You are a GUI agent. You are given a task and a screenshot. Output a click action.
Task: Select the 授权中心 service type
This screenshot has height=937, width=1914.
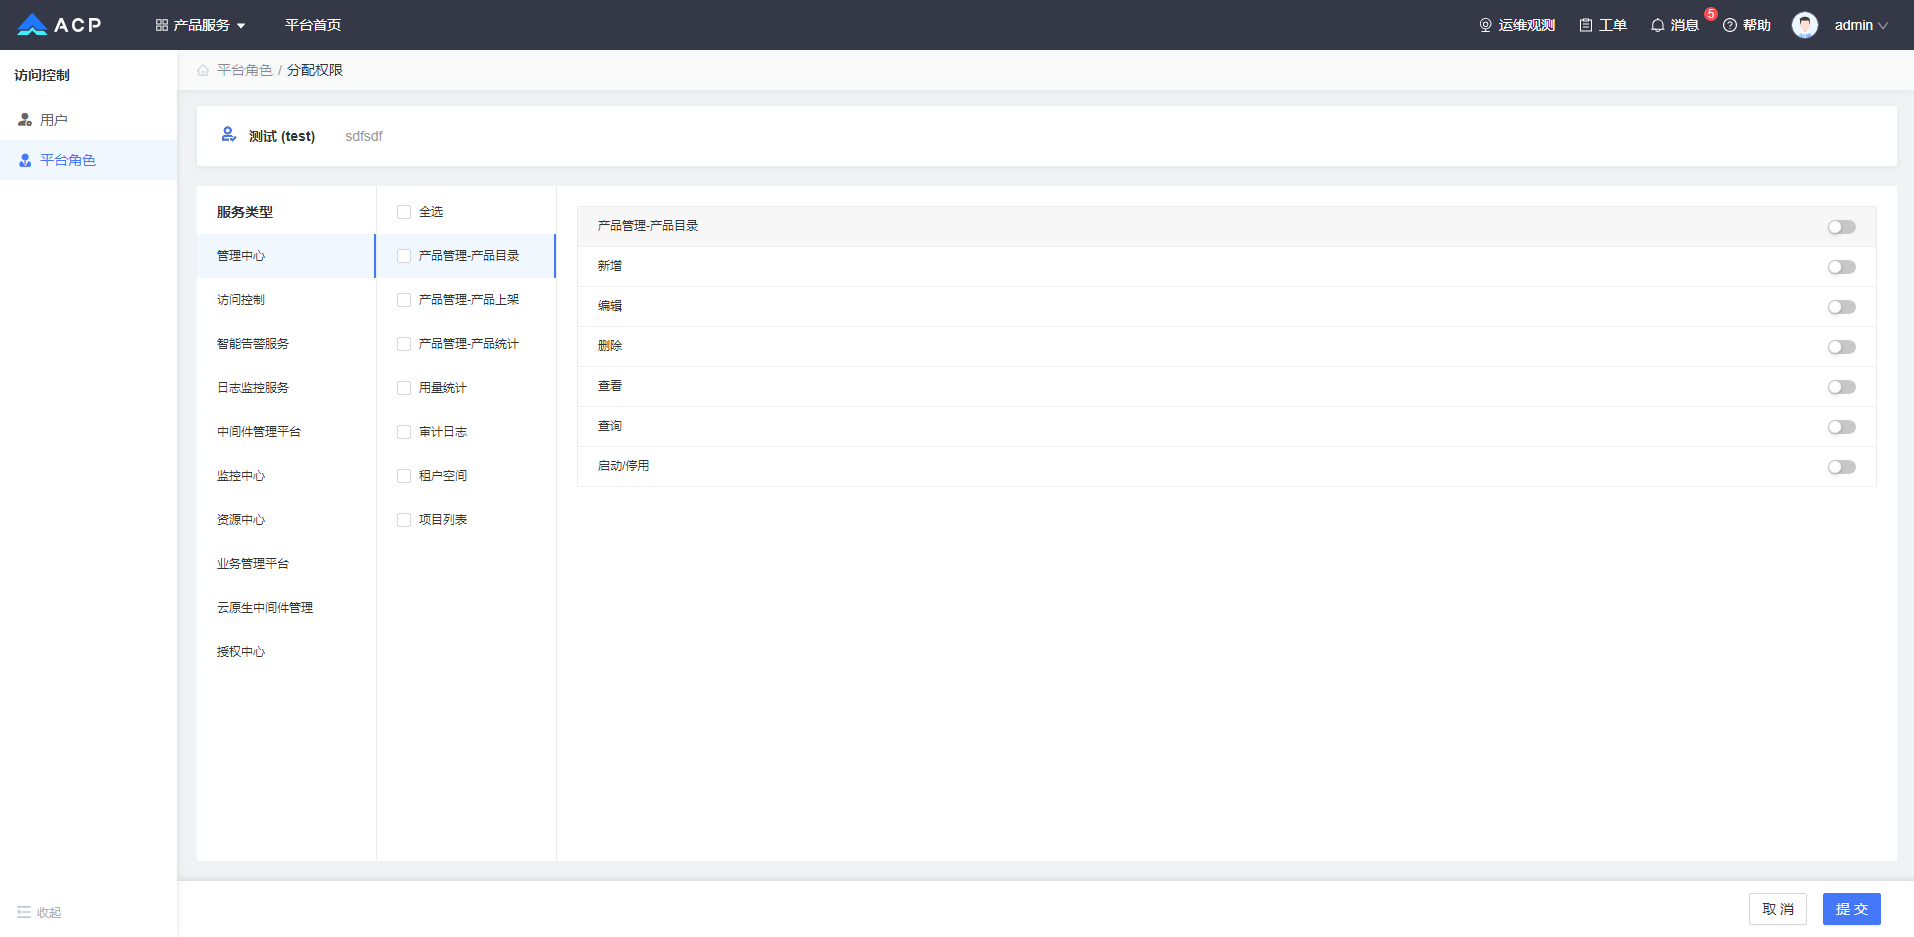point(286,652)
